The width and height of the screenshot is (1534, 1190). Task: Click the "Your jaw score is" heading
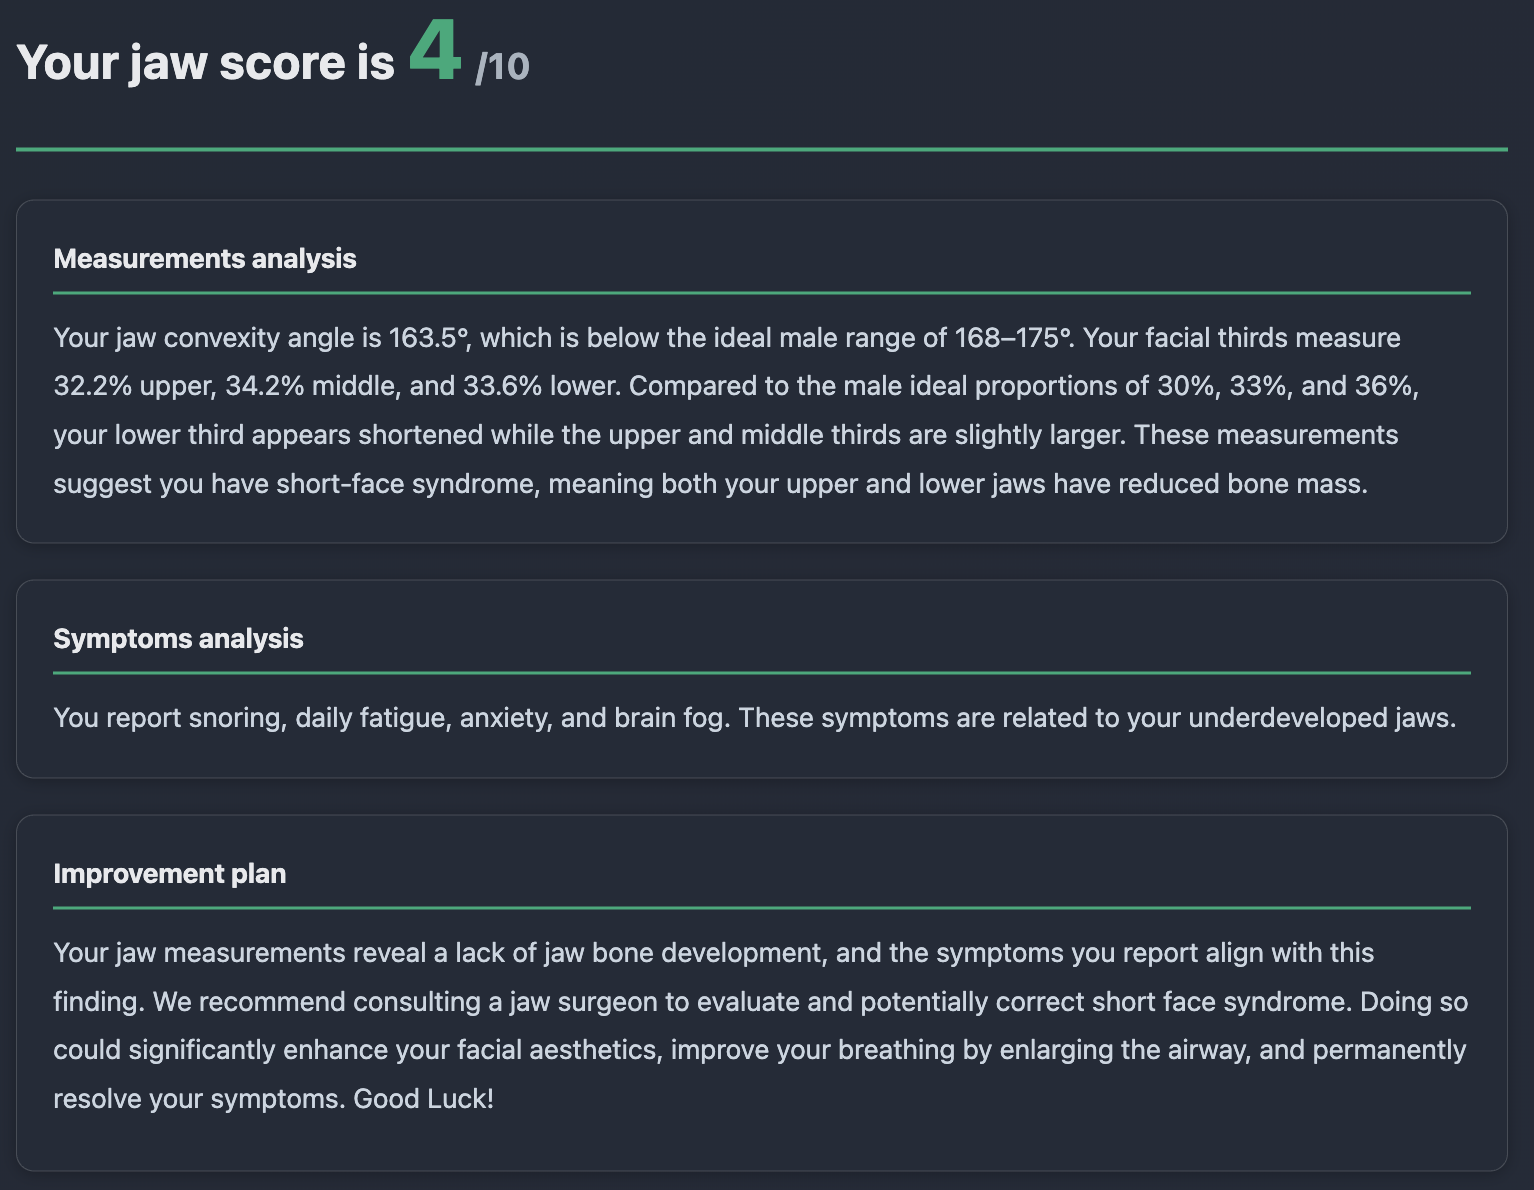pyautogui.click(x=205, y=63)
